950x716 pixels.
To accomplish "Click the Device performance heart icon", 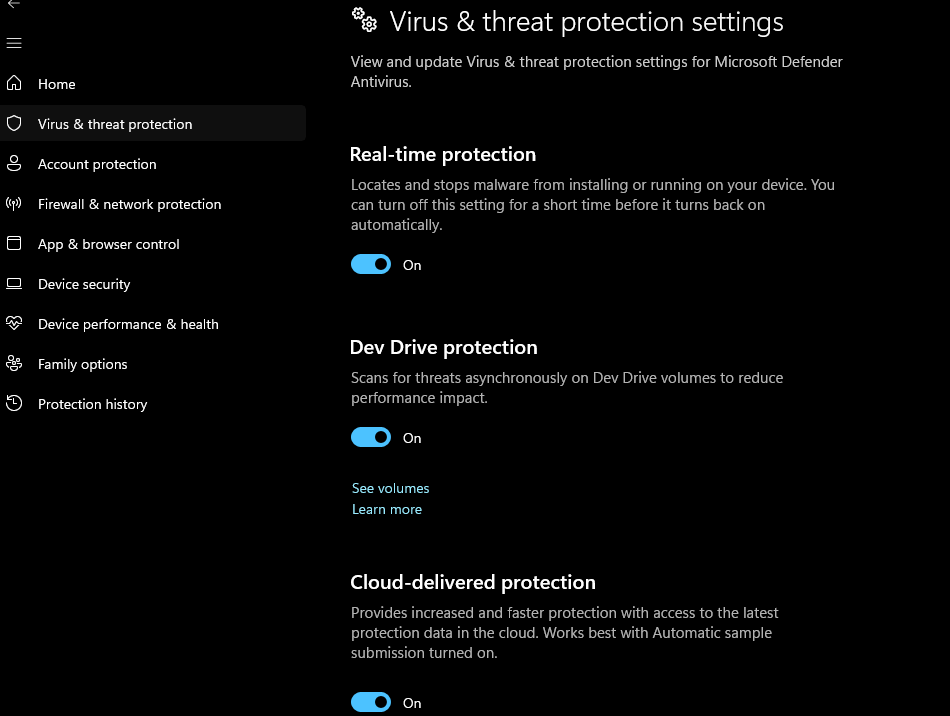I will (x=14, y=324).
